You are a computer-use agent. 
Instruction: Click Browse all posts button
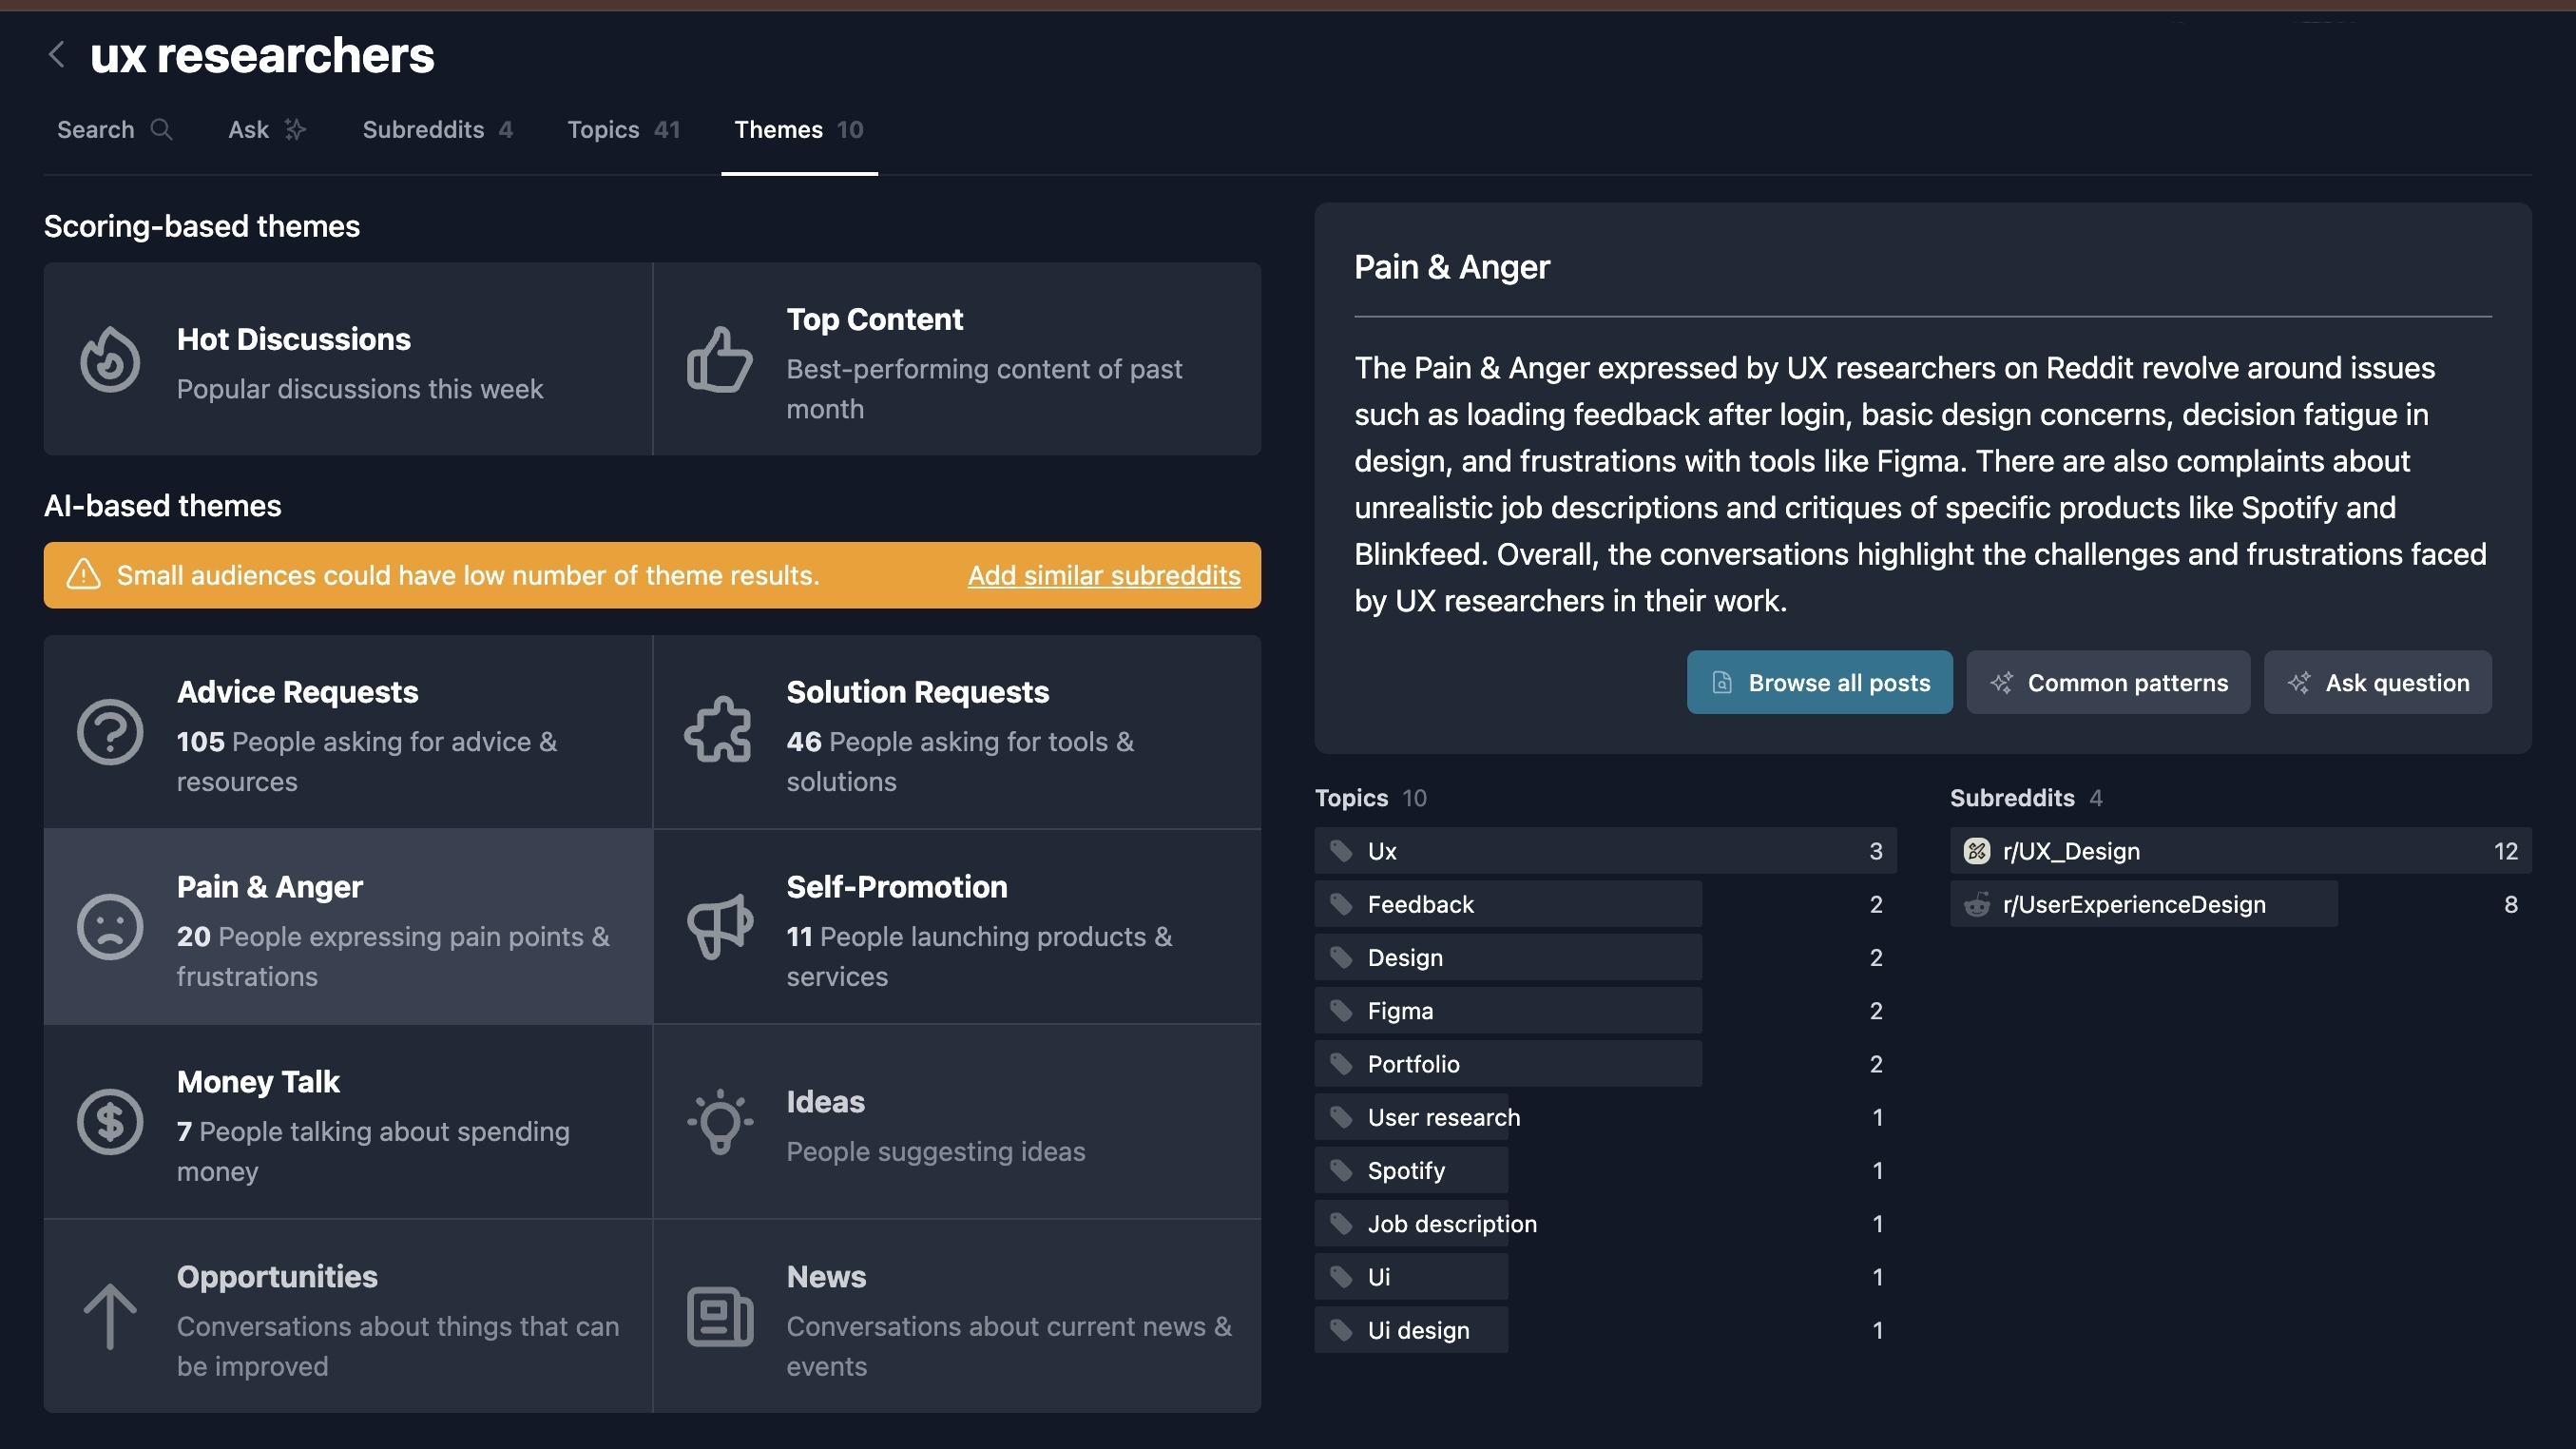tap(1819, 683)
